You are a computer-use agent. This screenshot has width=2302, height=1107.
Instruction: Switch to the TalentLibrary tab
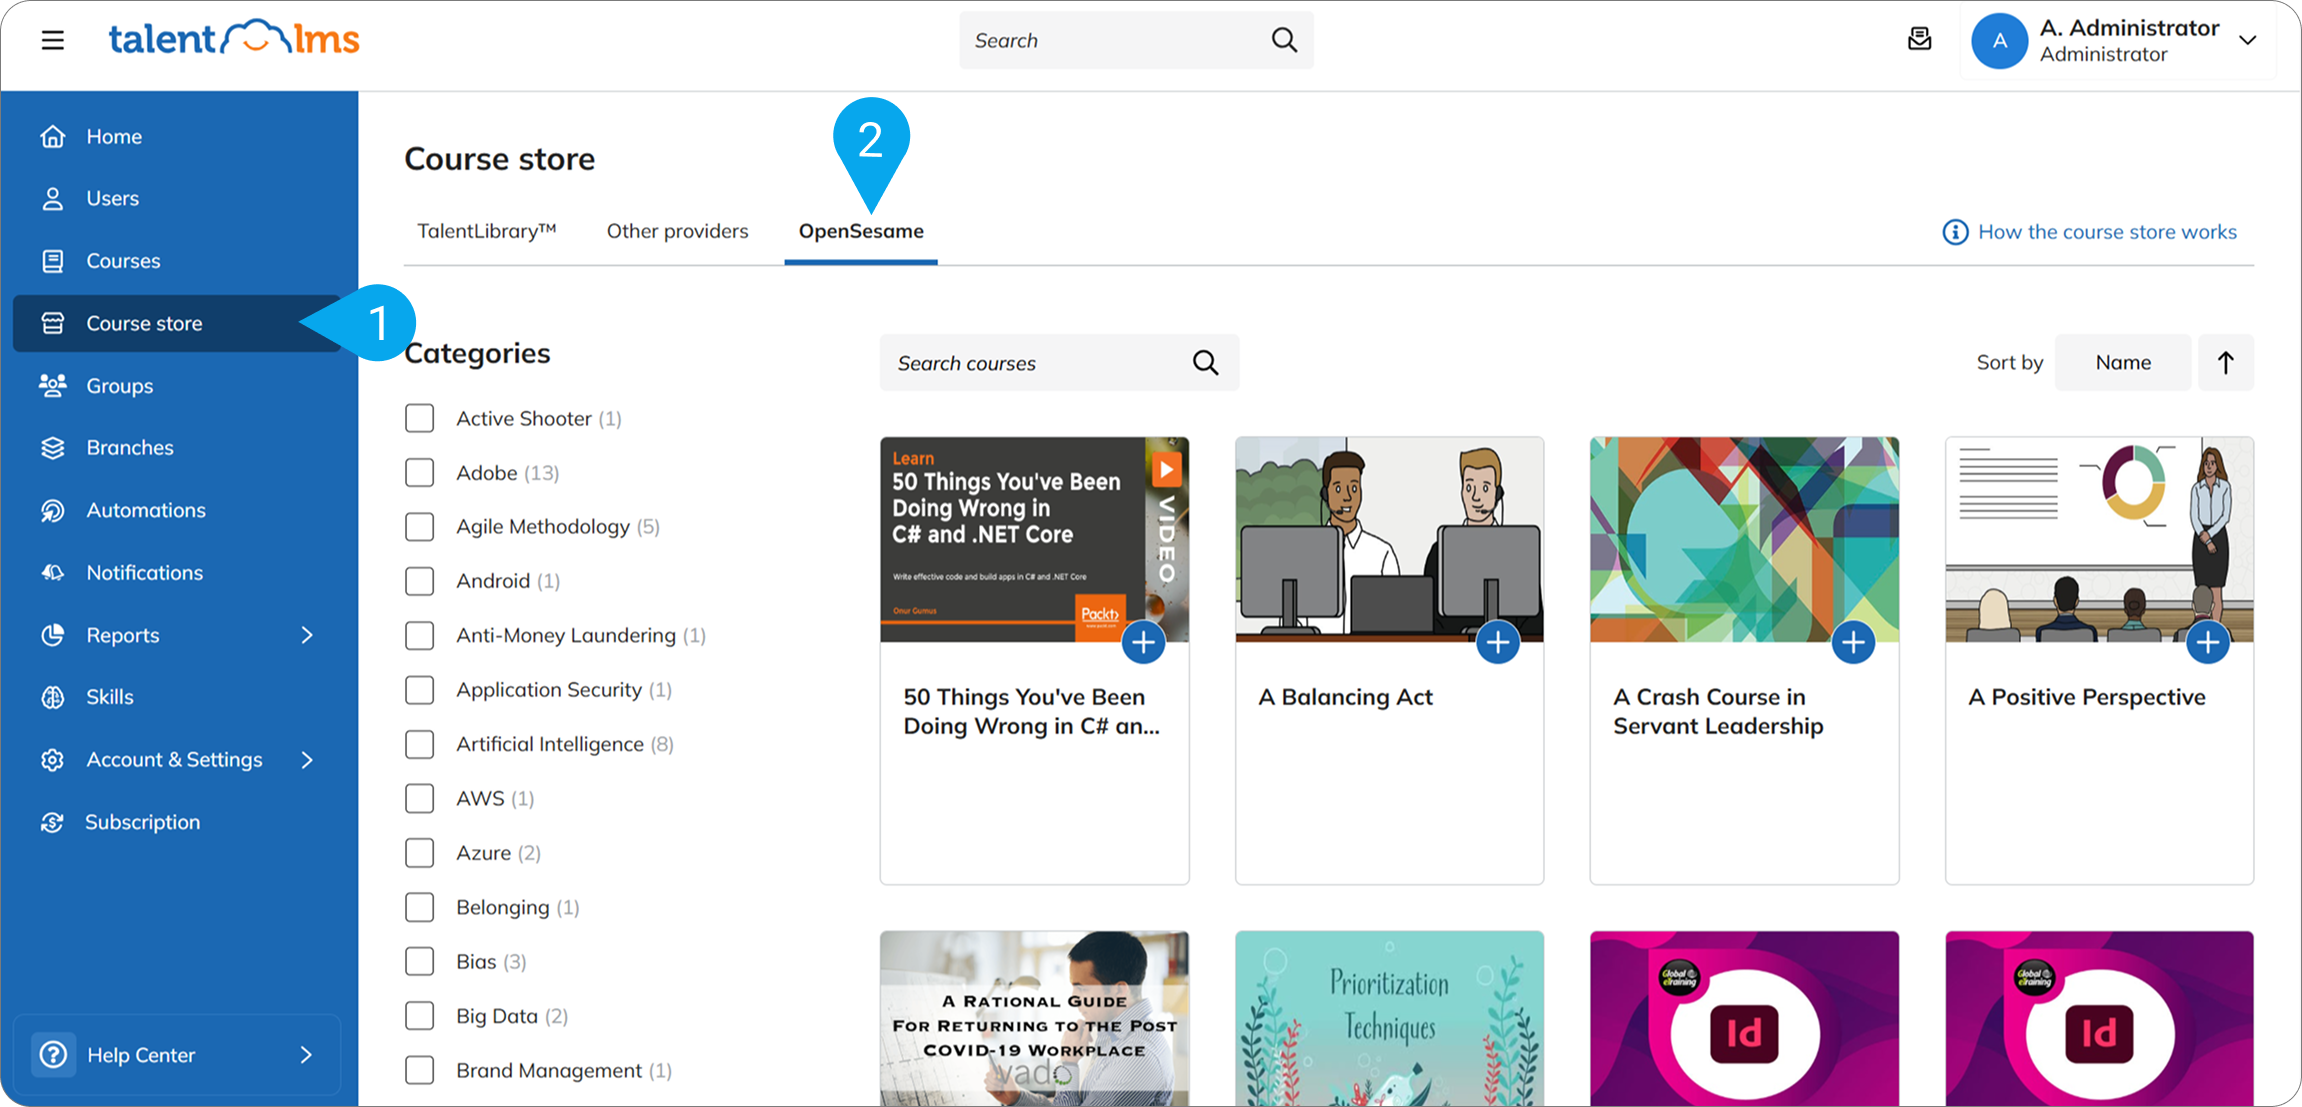point(486,231)
